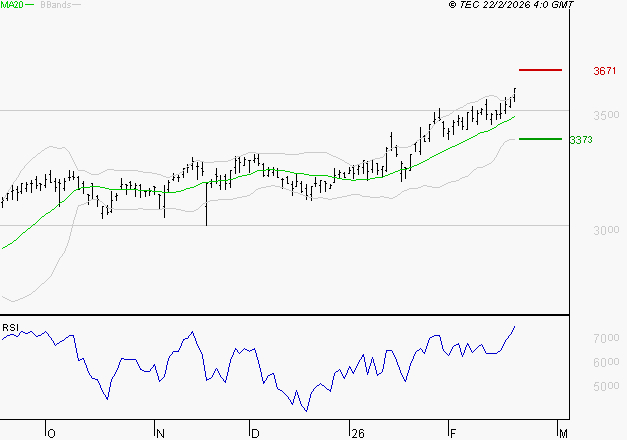Screen dimensions: 627x440
Task: Click the MA20 legend label
Action: [x=11, y=5]
